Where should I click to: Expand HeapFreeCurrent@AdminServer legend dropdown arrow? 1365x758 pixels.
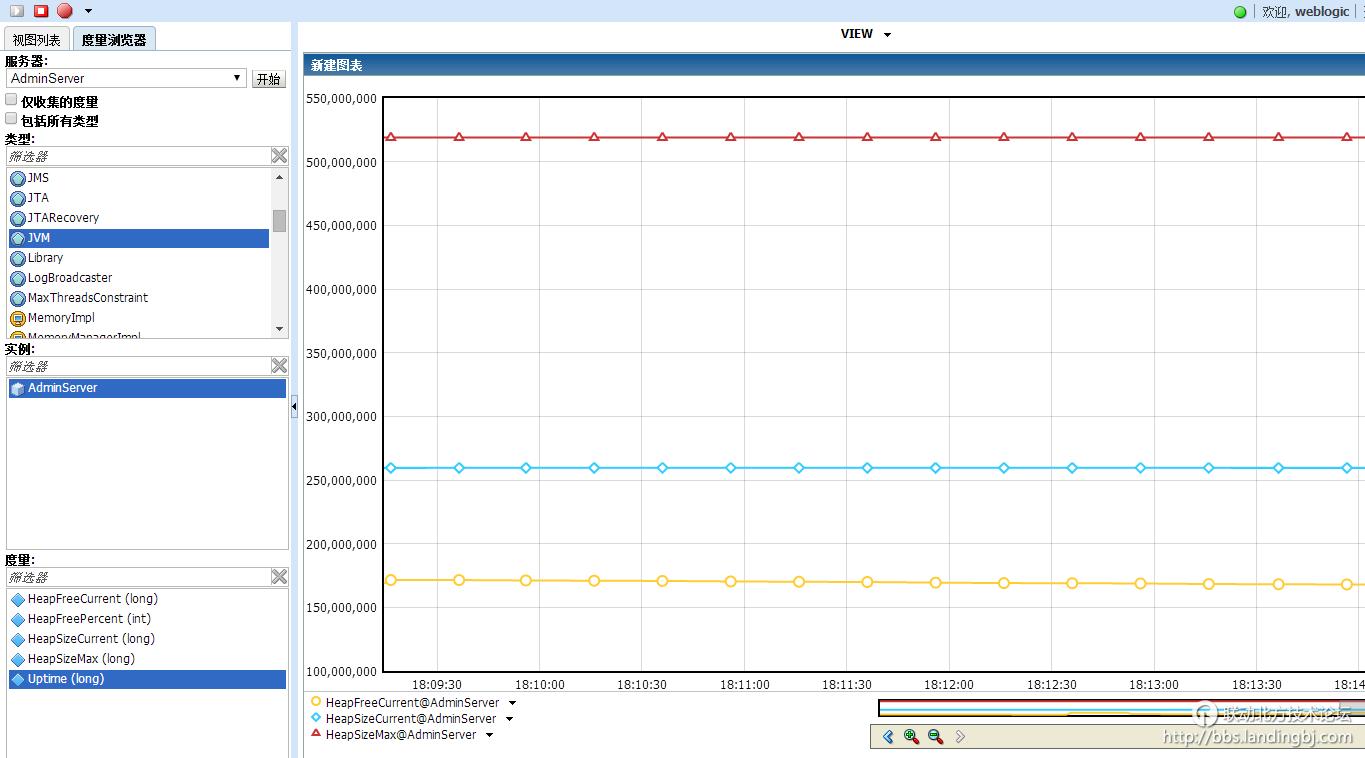512,703
